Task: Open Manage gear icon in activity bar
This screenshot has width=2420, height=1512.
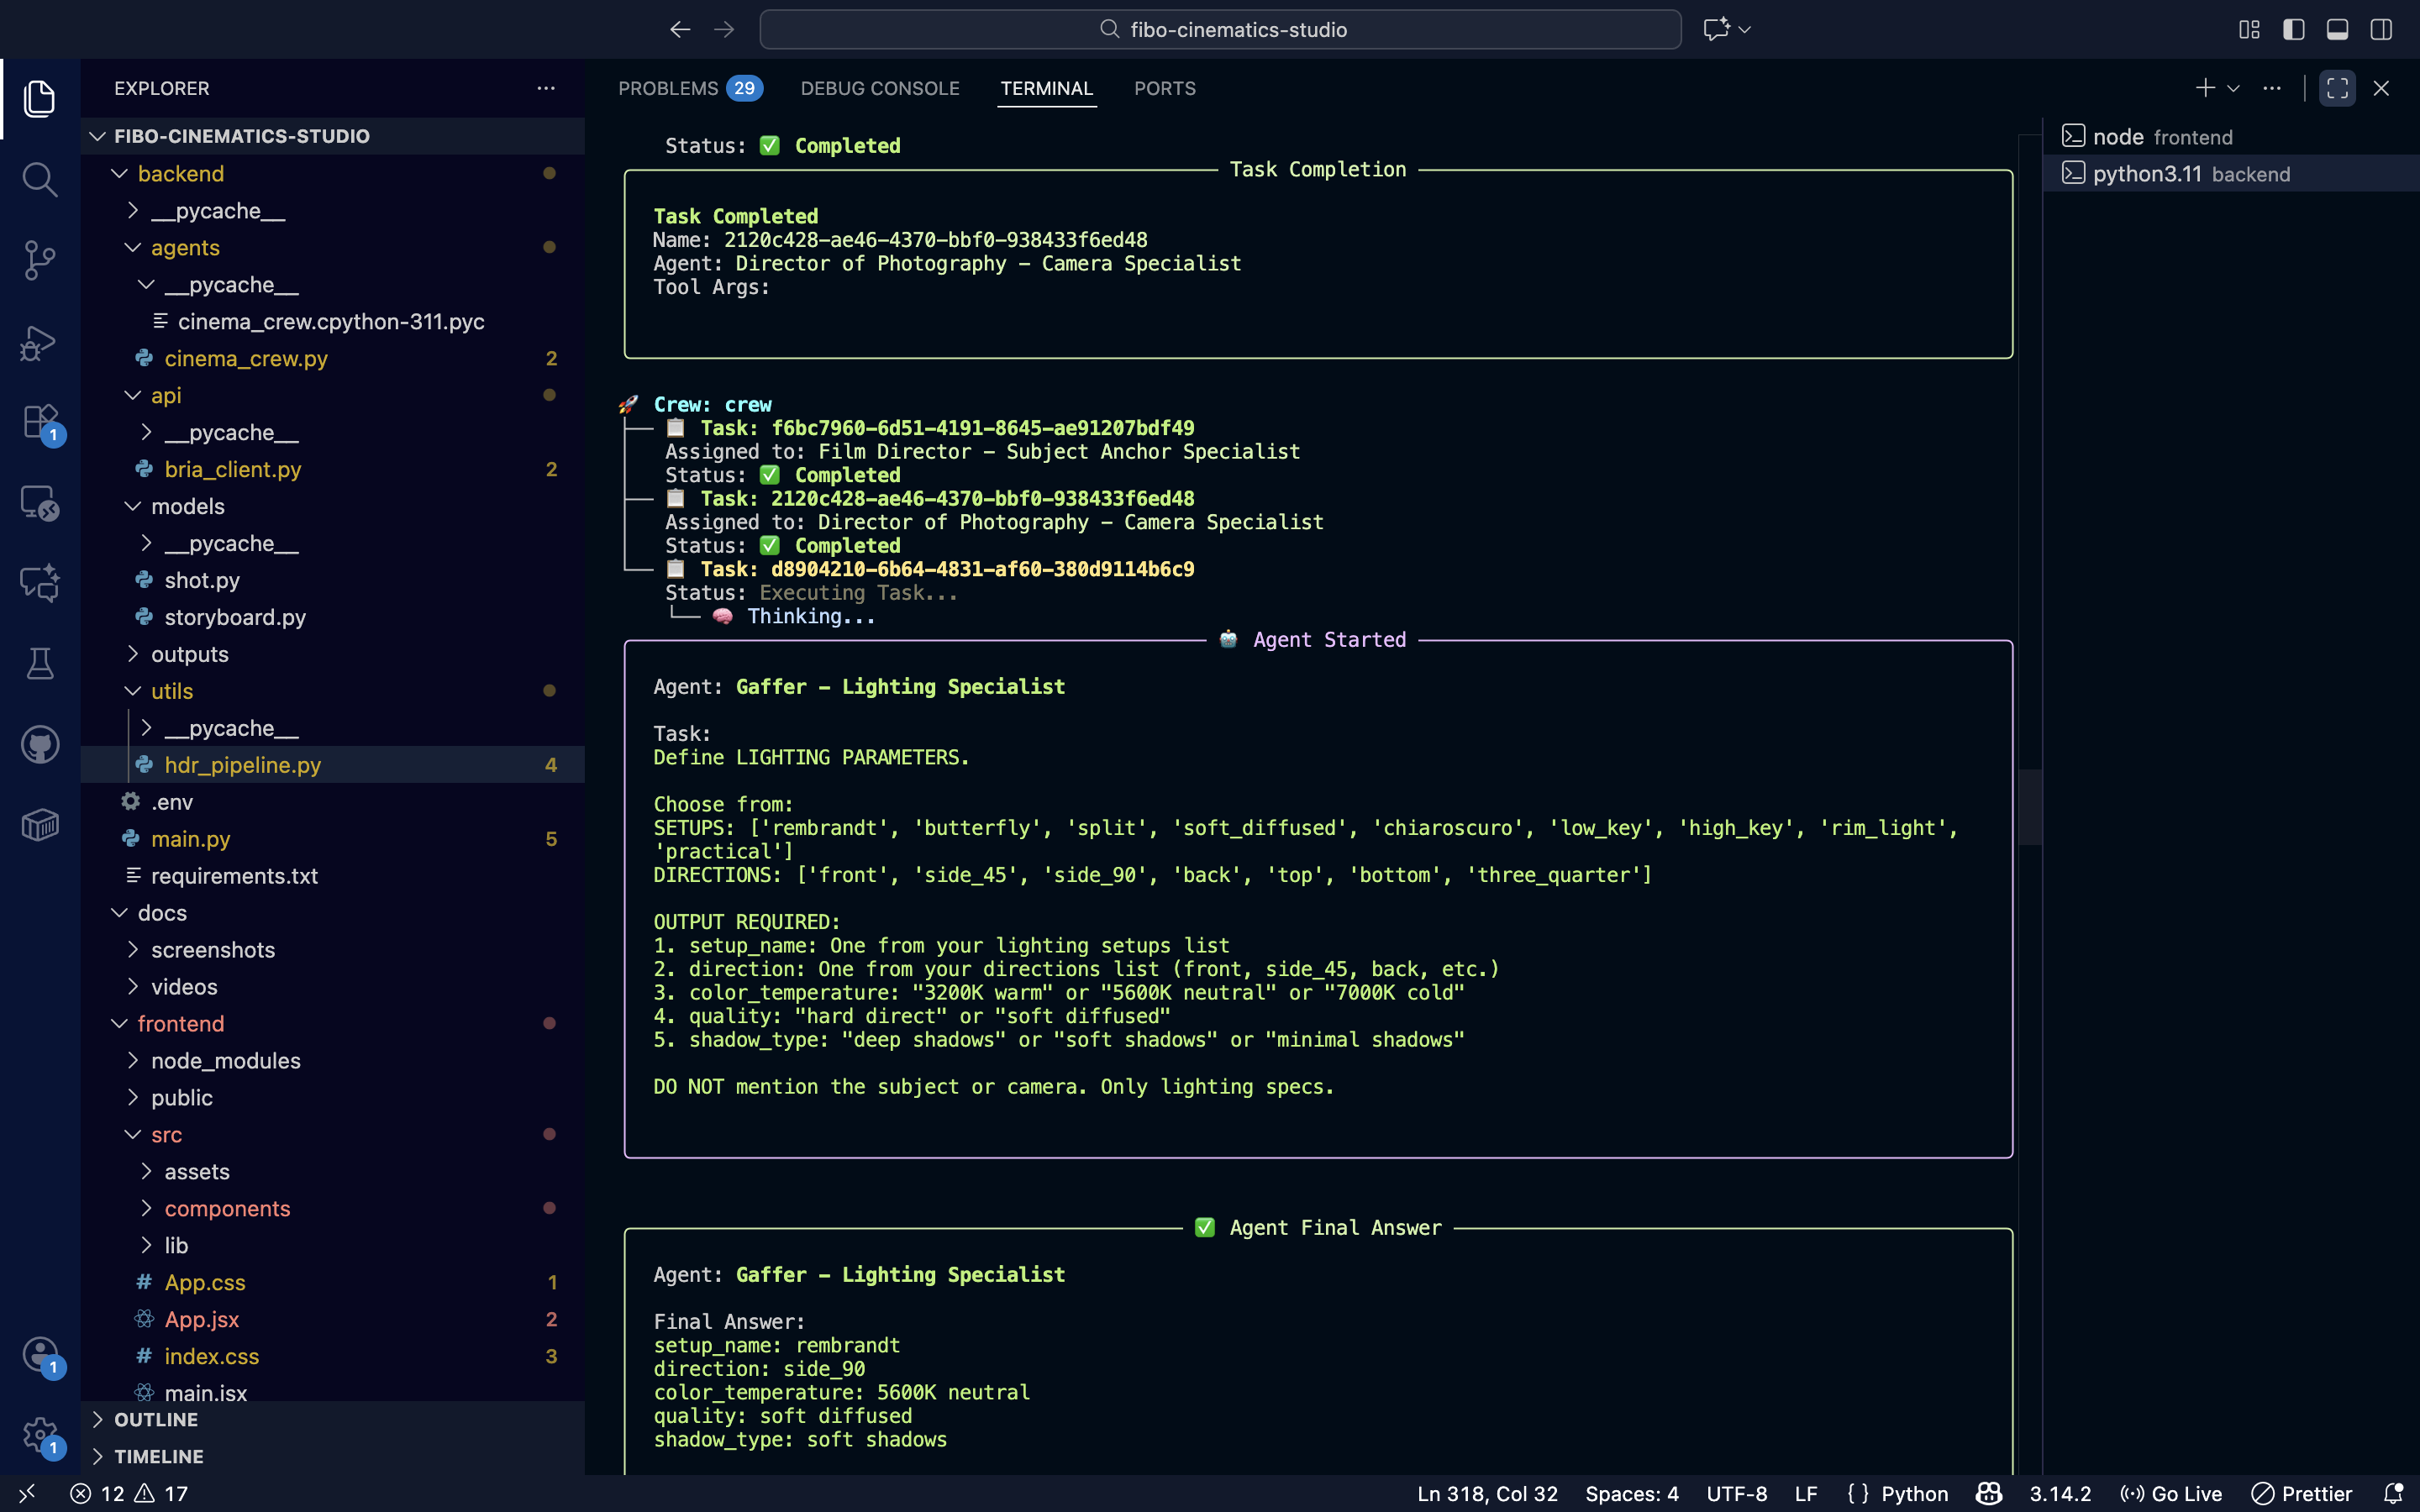Action: point(39,1435)
